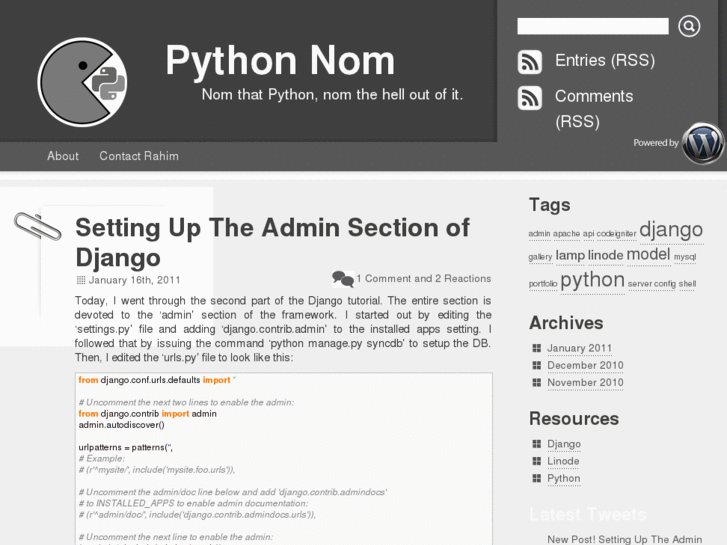Click the speech bubbles comment icon
Image resolution: width=727 pixels, height=545 pixels.
343,279
